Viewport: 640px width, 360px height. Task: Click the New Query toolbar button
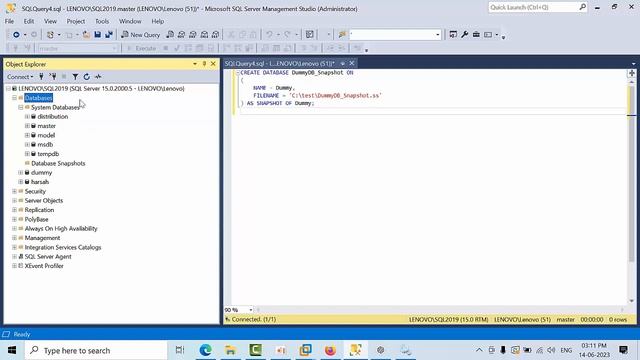pyautogui.click(x=140, y=35)
